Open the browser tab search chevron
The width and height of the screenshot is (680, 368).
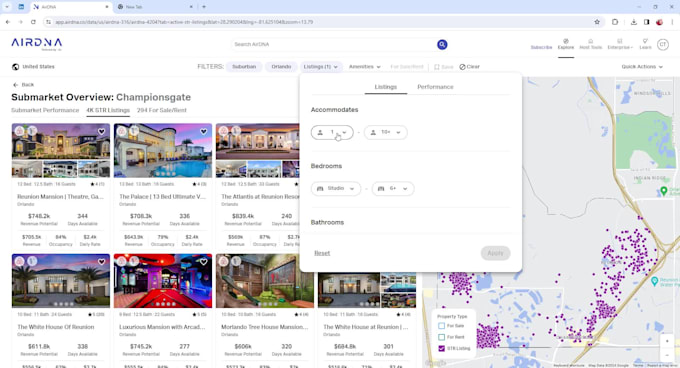pyautogui.click(x=7, y=7)
